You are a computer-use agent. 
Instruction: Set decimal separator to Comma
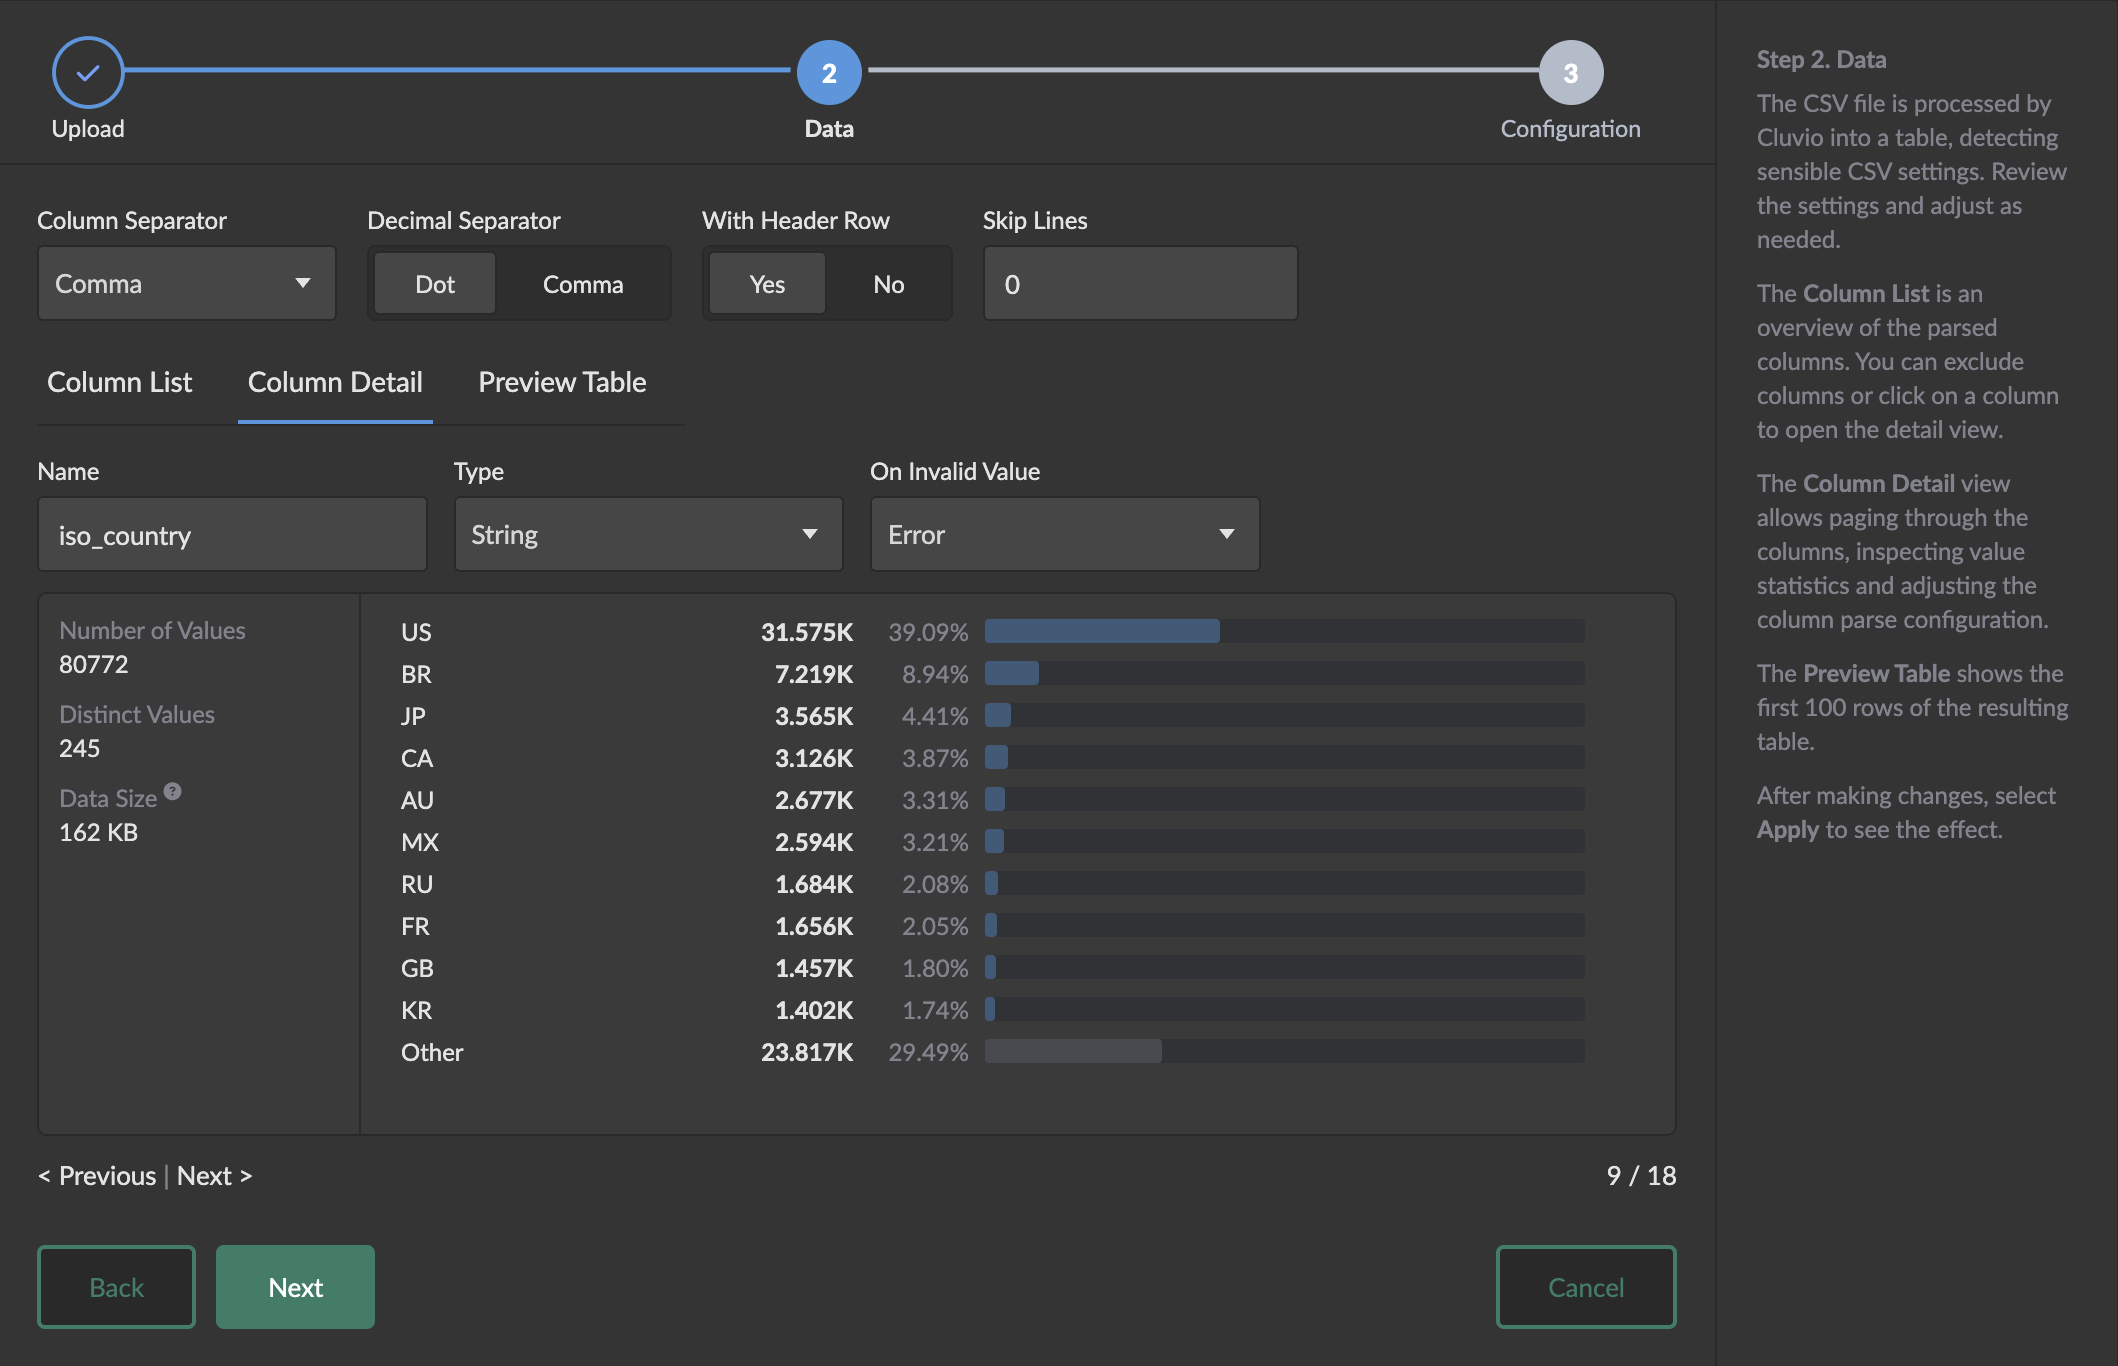582,284
